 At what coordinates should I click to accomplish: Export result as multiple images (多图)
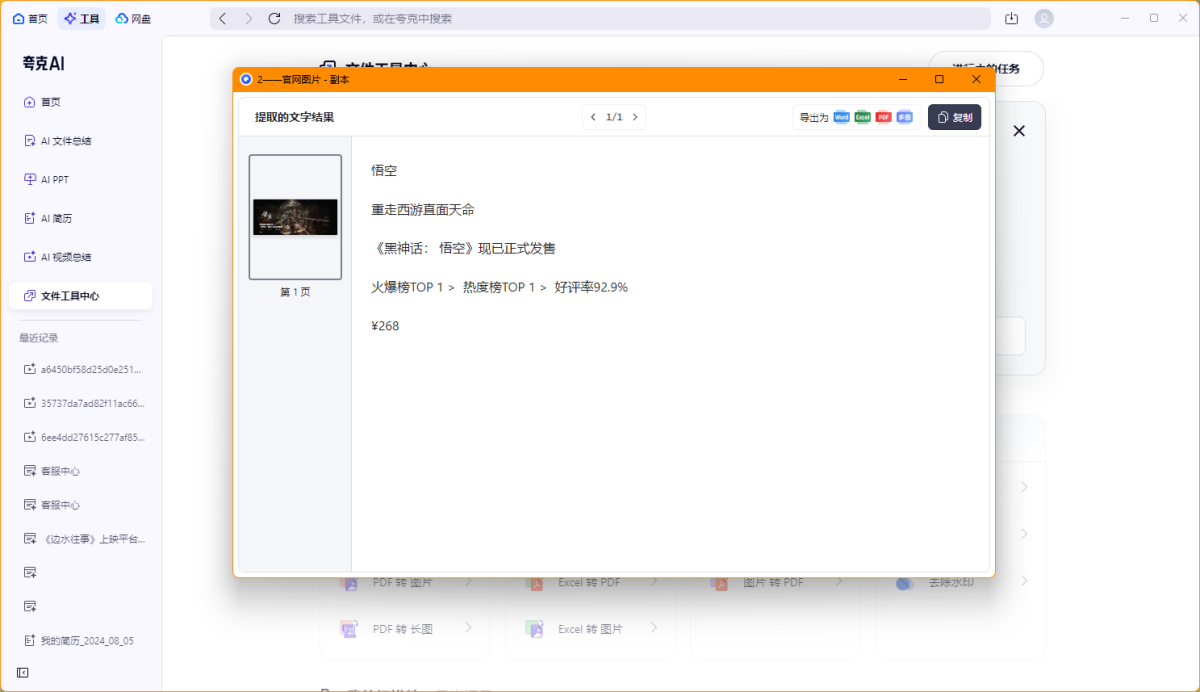click(x=904, y=117)
